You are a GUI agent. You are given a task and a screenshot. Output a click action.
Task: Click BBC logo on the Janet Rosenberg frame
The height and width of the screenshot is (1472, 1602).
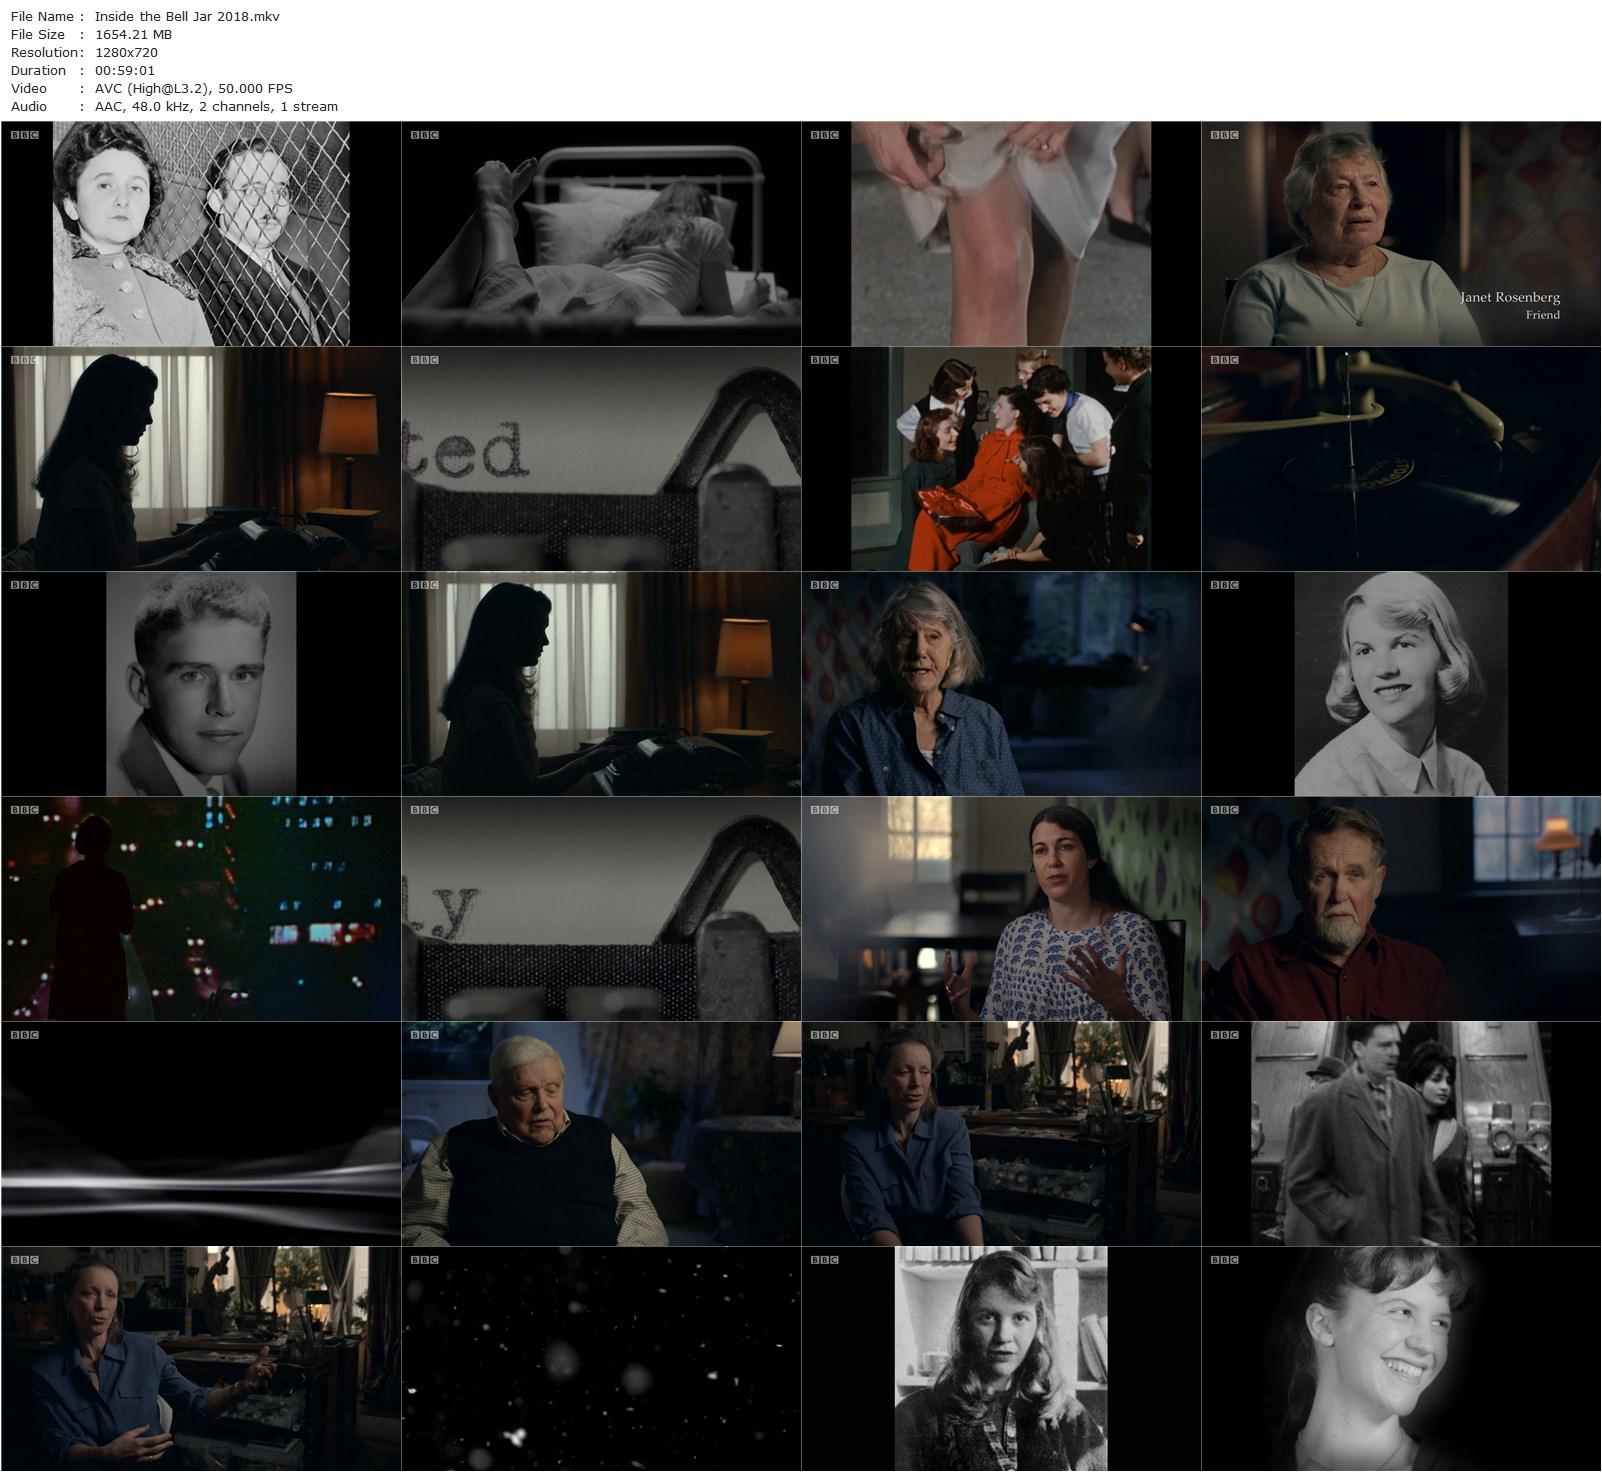1224,135
